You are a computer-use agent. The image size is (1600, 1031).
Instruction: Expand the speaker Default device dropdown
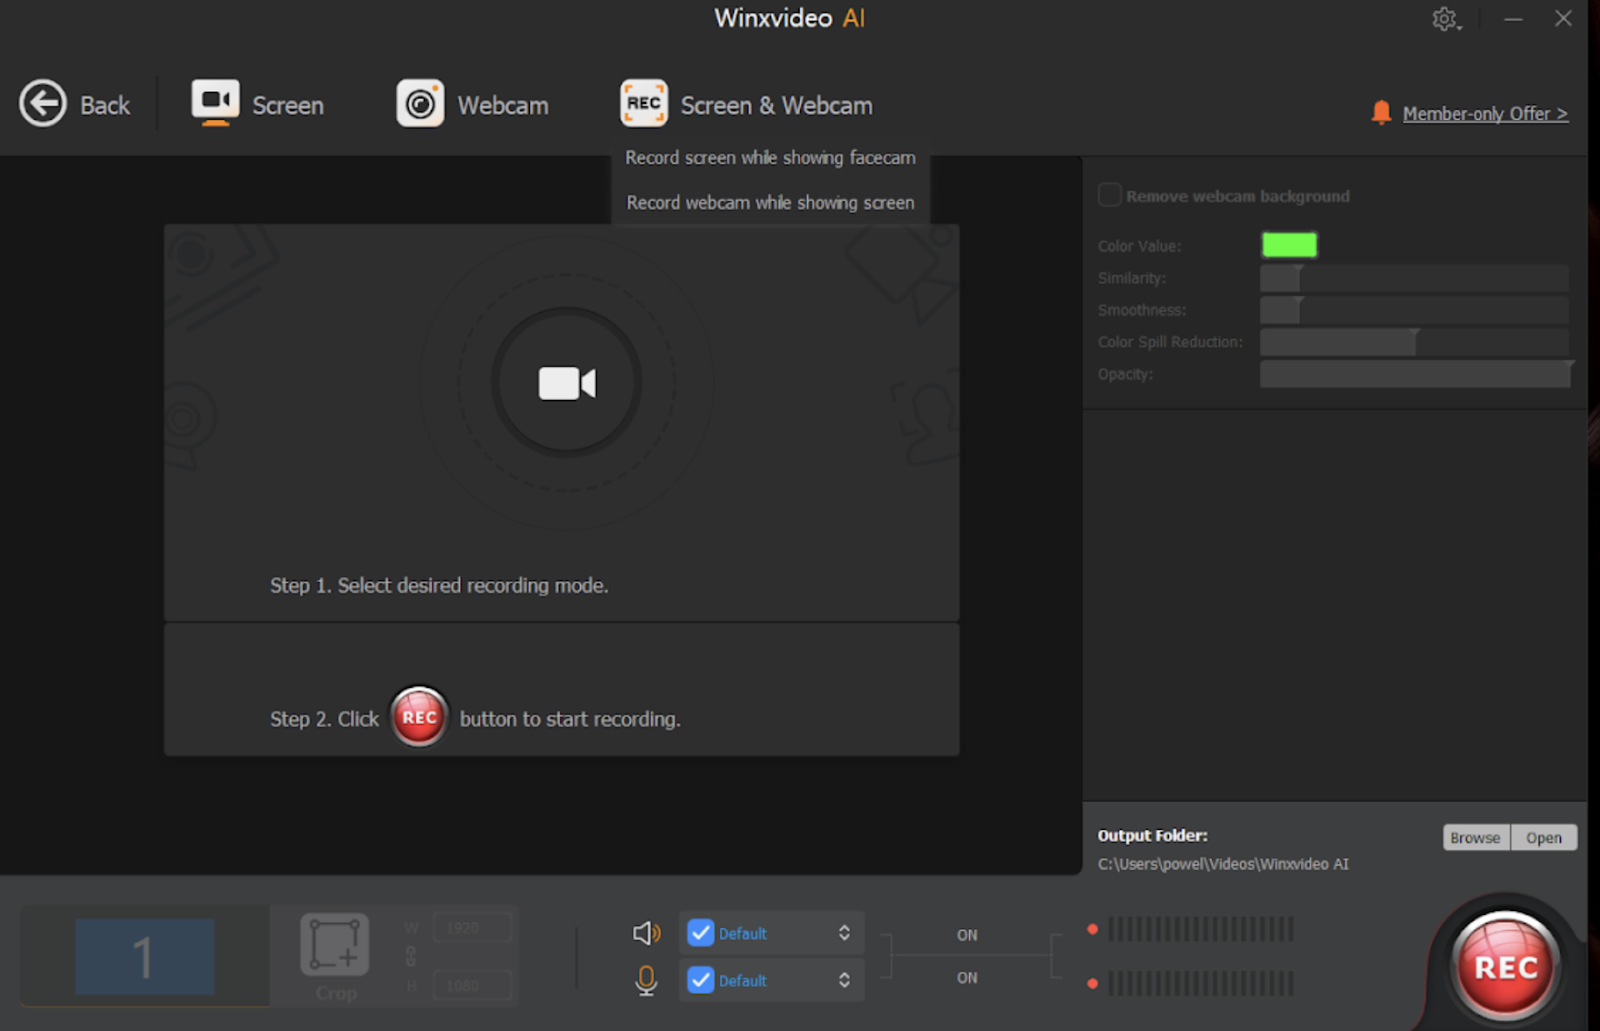tap(844, 933)
